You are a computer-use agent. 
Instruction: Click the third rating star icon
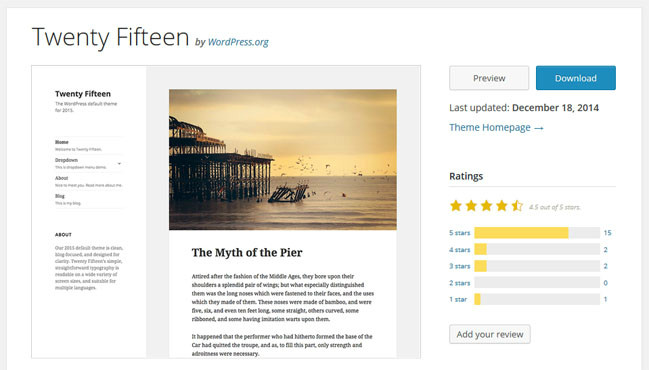[x=486, y=206]
